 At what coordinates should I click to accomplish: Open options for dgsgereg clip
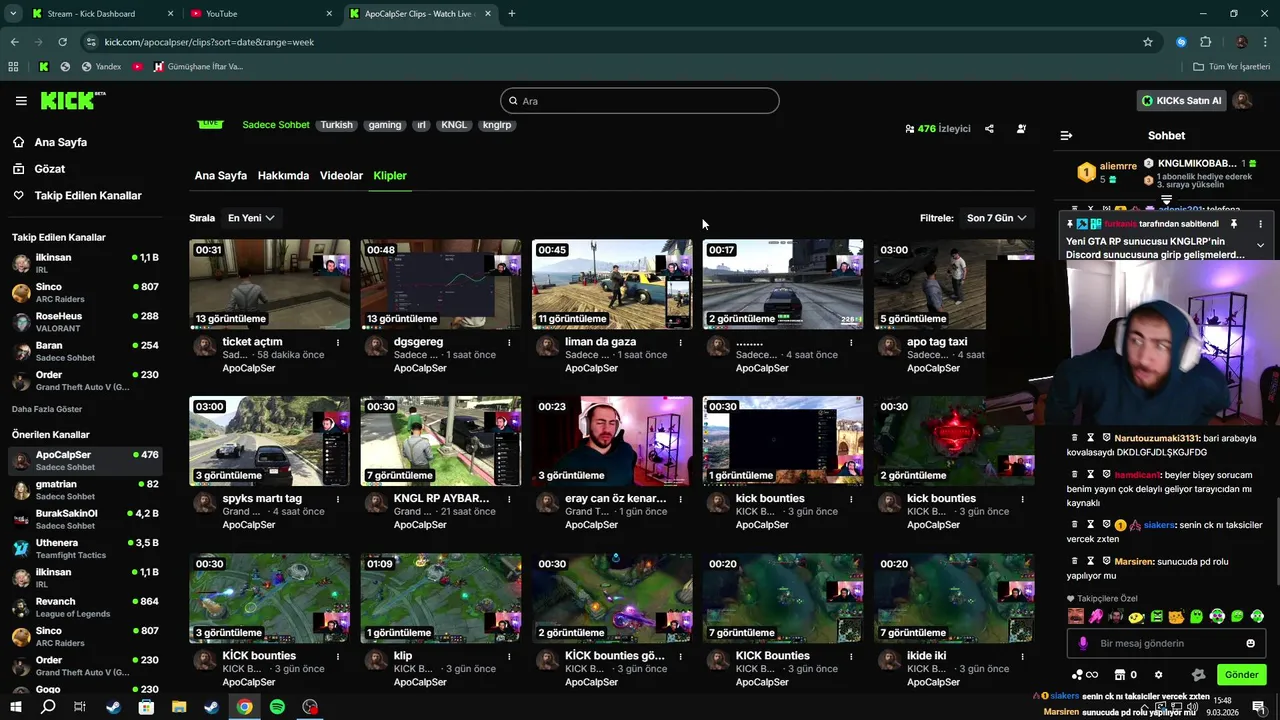pyautogui.click(x=509, y=342)
